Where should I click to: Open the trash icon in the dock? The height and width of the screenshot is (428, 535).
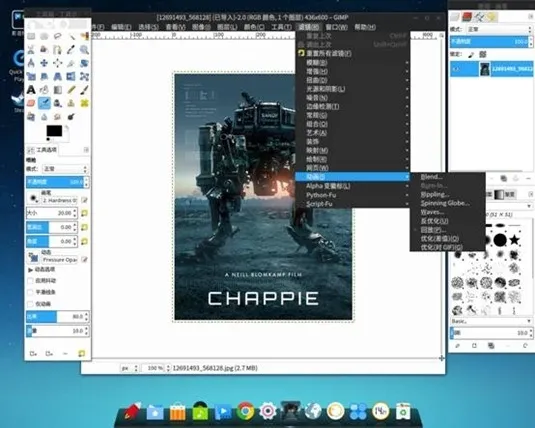point(403,411)
